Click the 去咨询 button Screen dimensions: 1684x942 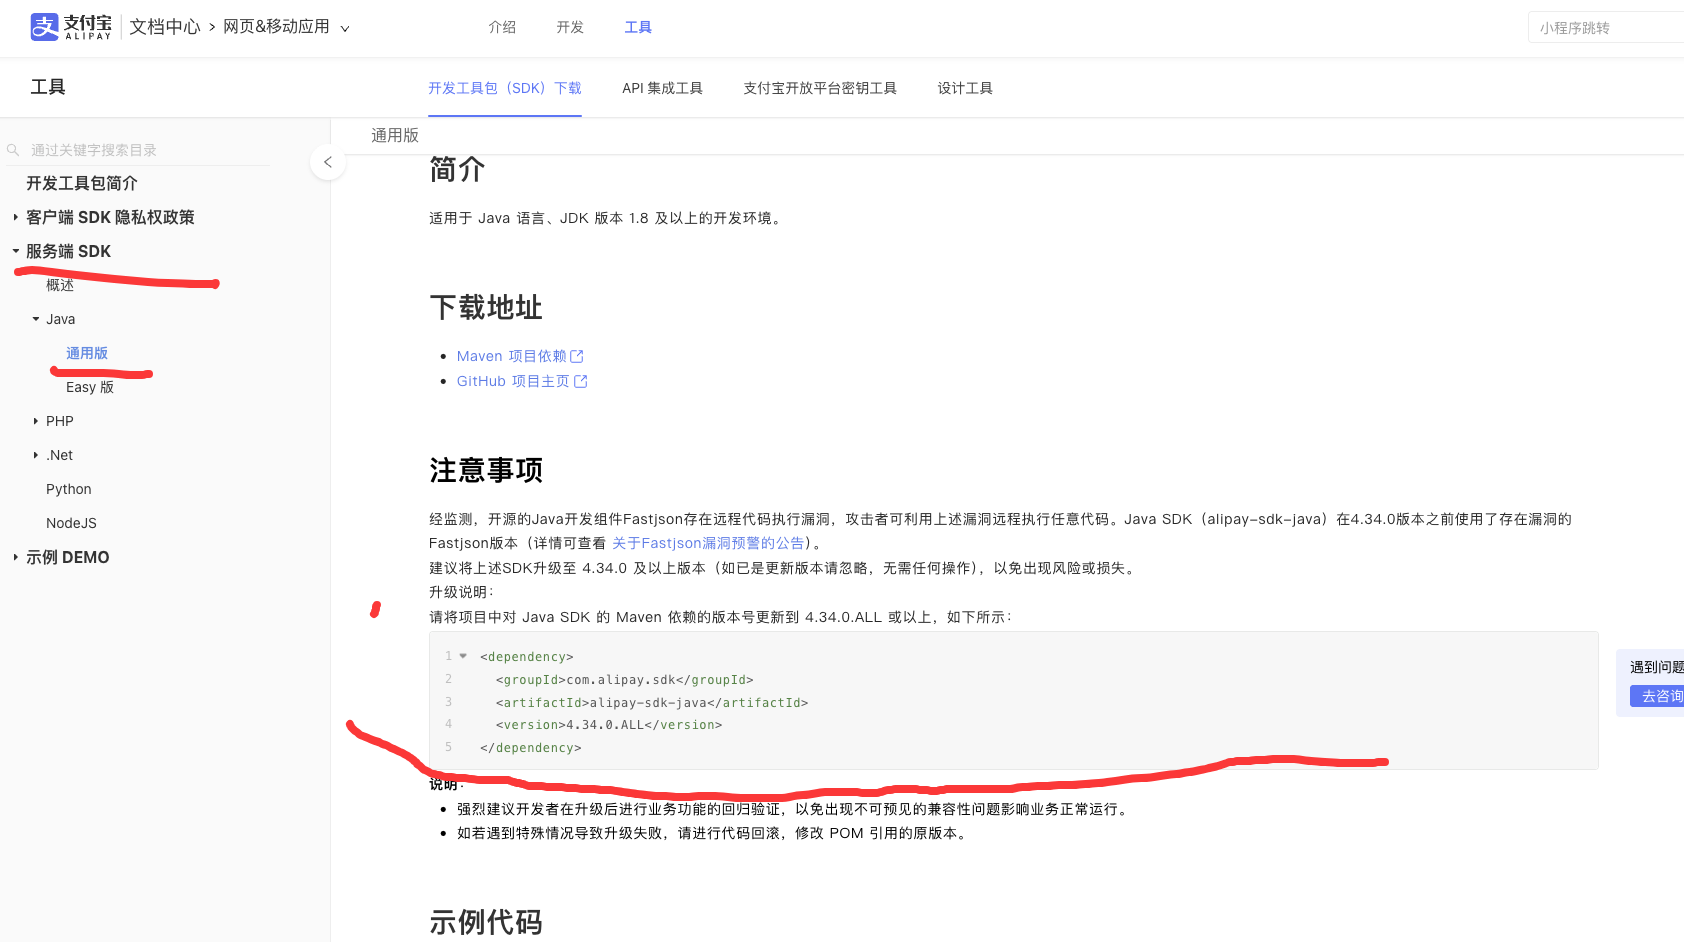[x=1658, y=696]
